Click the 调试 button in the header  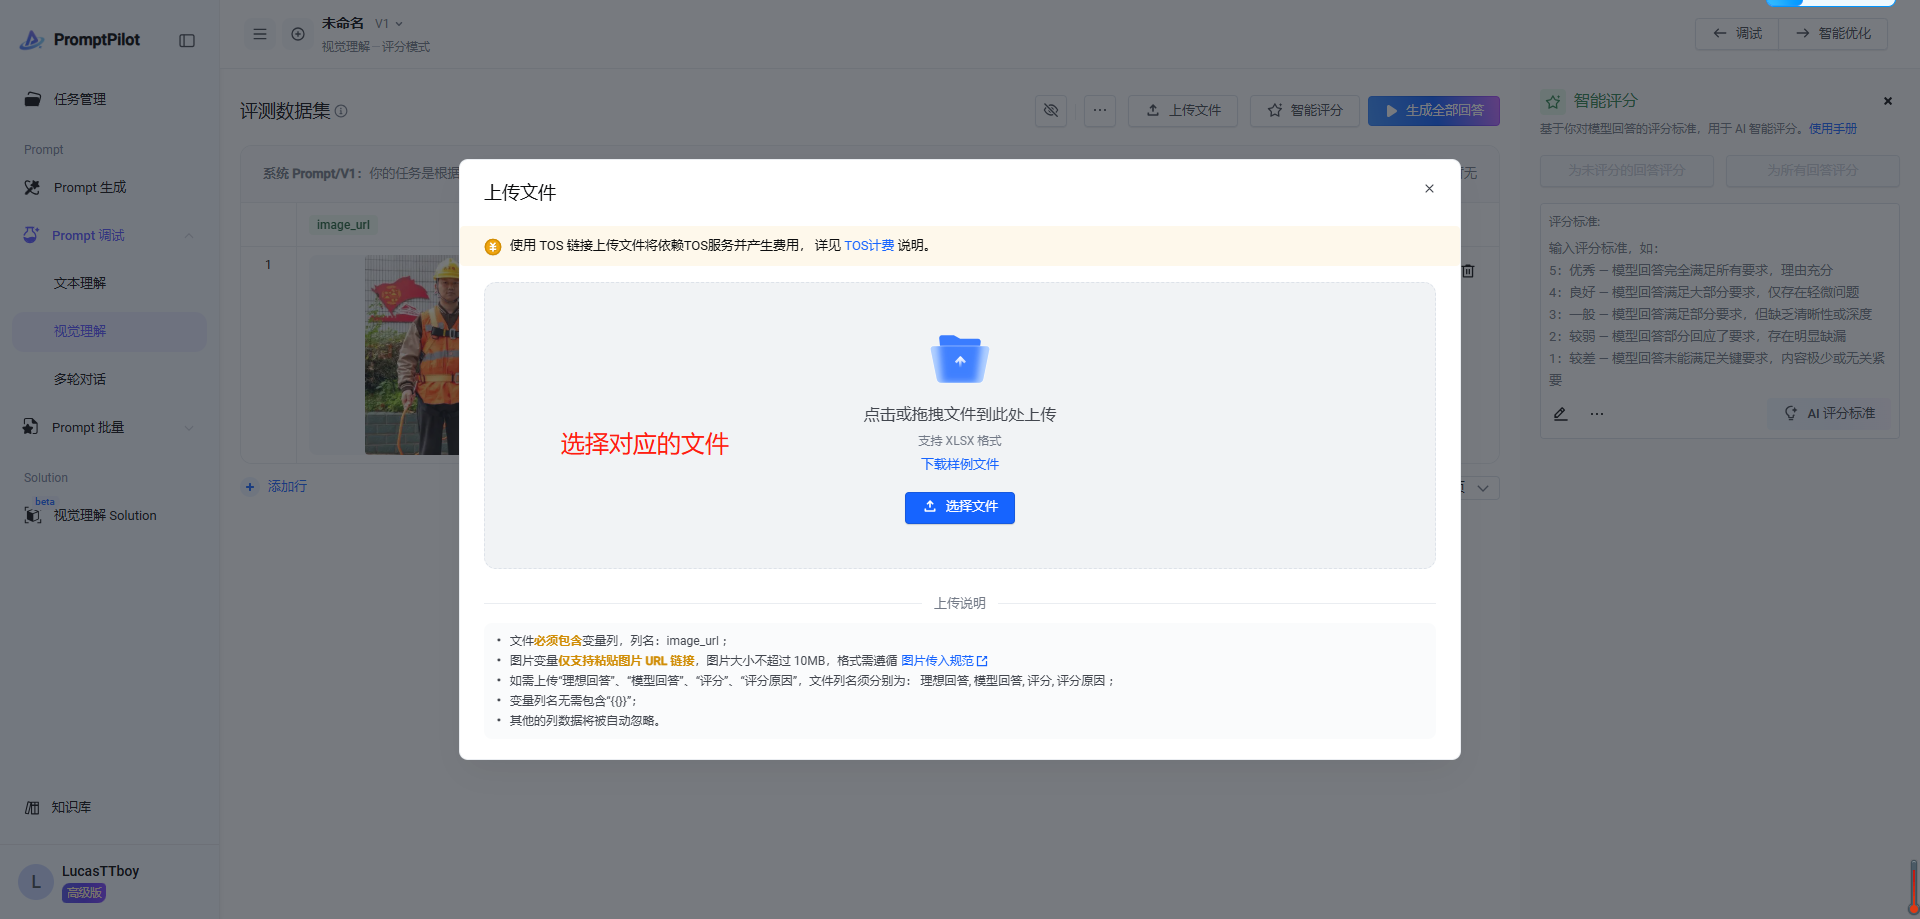1737,33
